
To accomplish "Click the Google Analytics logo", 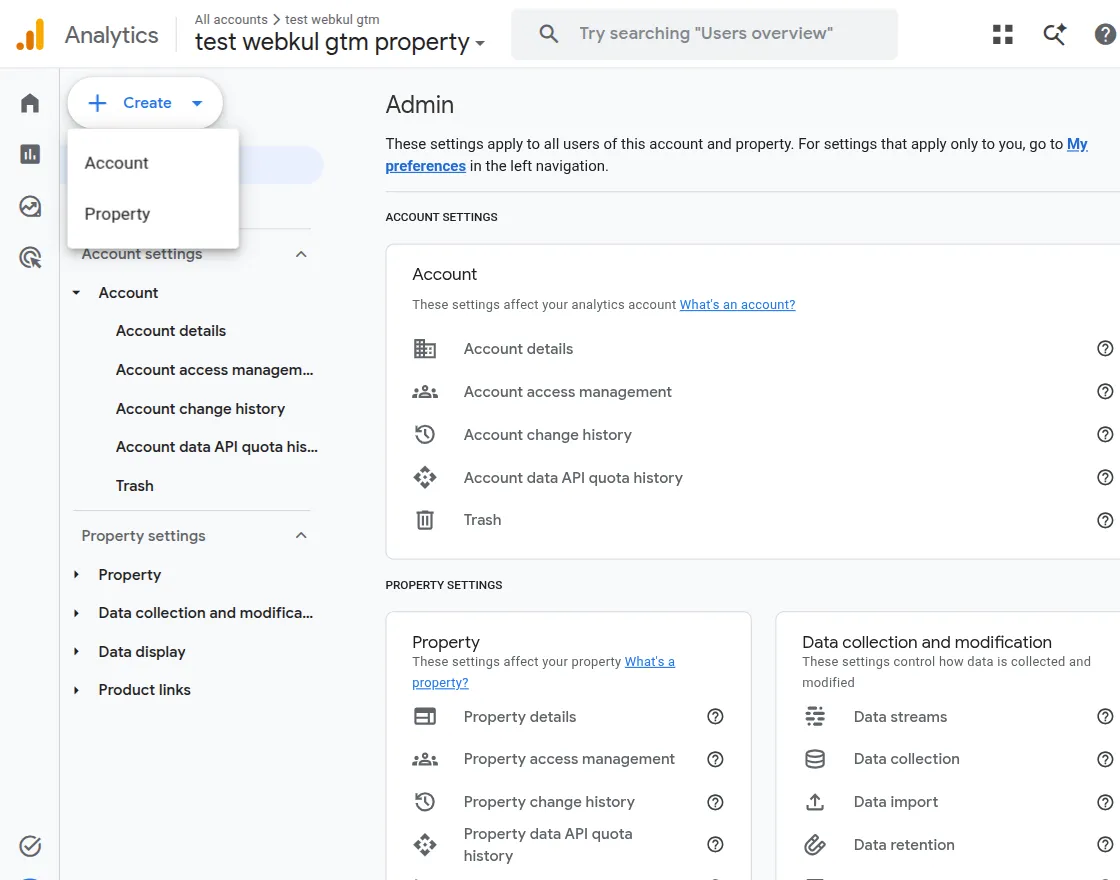I will tap(30, 34).
